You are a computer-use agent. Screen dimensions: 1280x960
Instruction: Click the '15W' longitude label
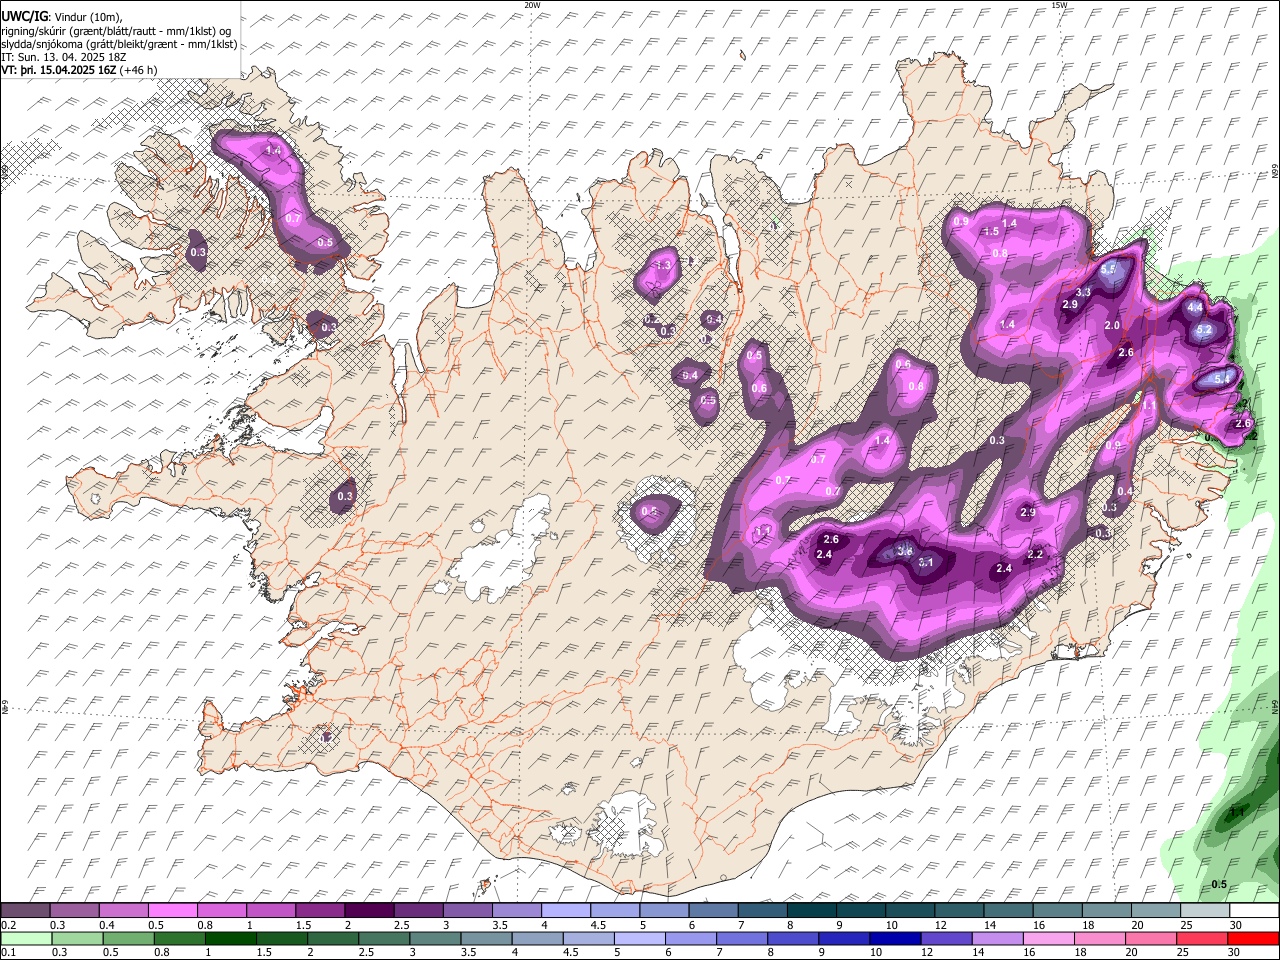coord(1059,5)
